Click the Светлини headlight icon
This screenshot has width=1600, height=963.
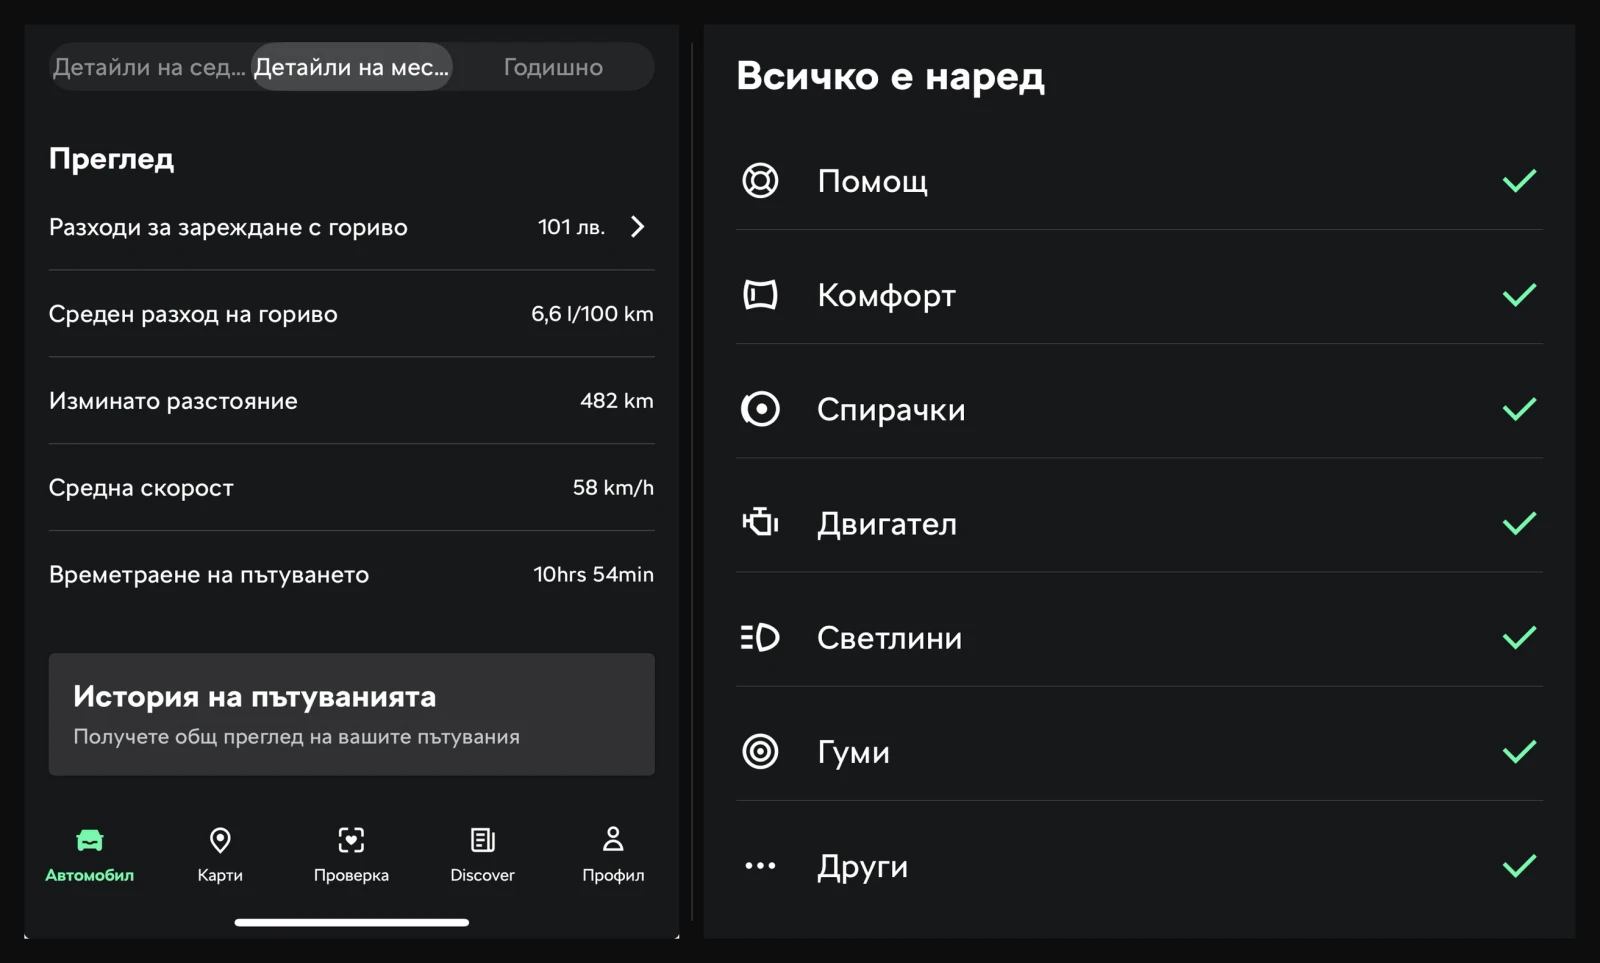tap(760, 637)
